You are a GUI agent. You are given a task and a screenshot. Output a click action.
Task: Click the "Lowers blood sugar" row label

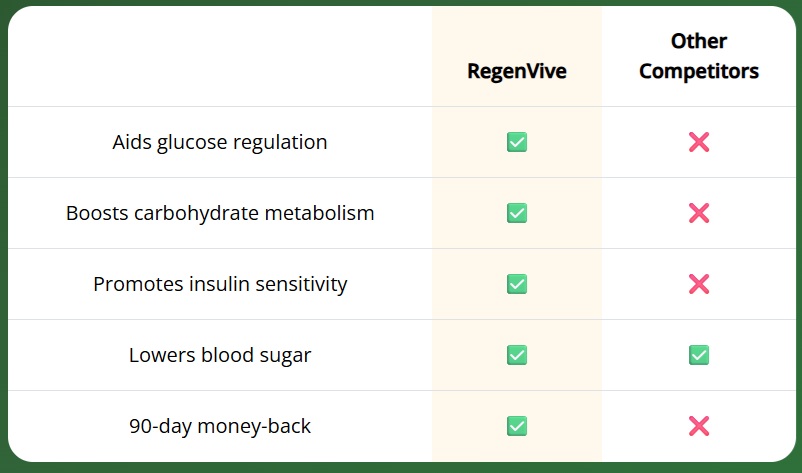pos(220,355)
